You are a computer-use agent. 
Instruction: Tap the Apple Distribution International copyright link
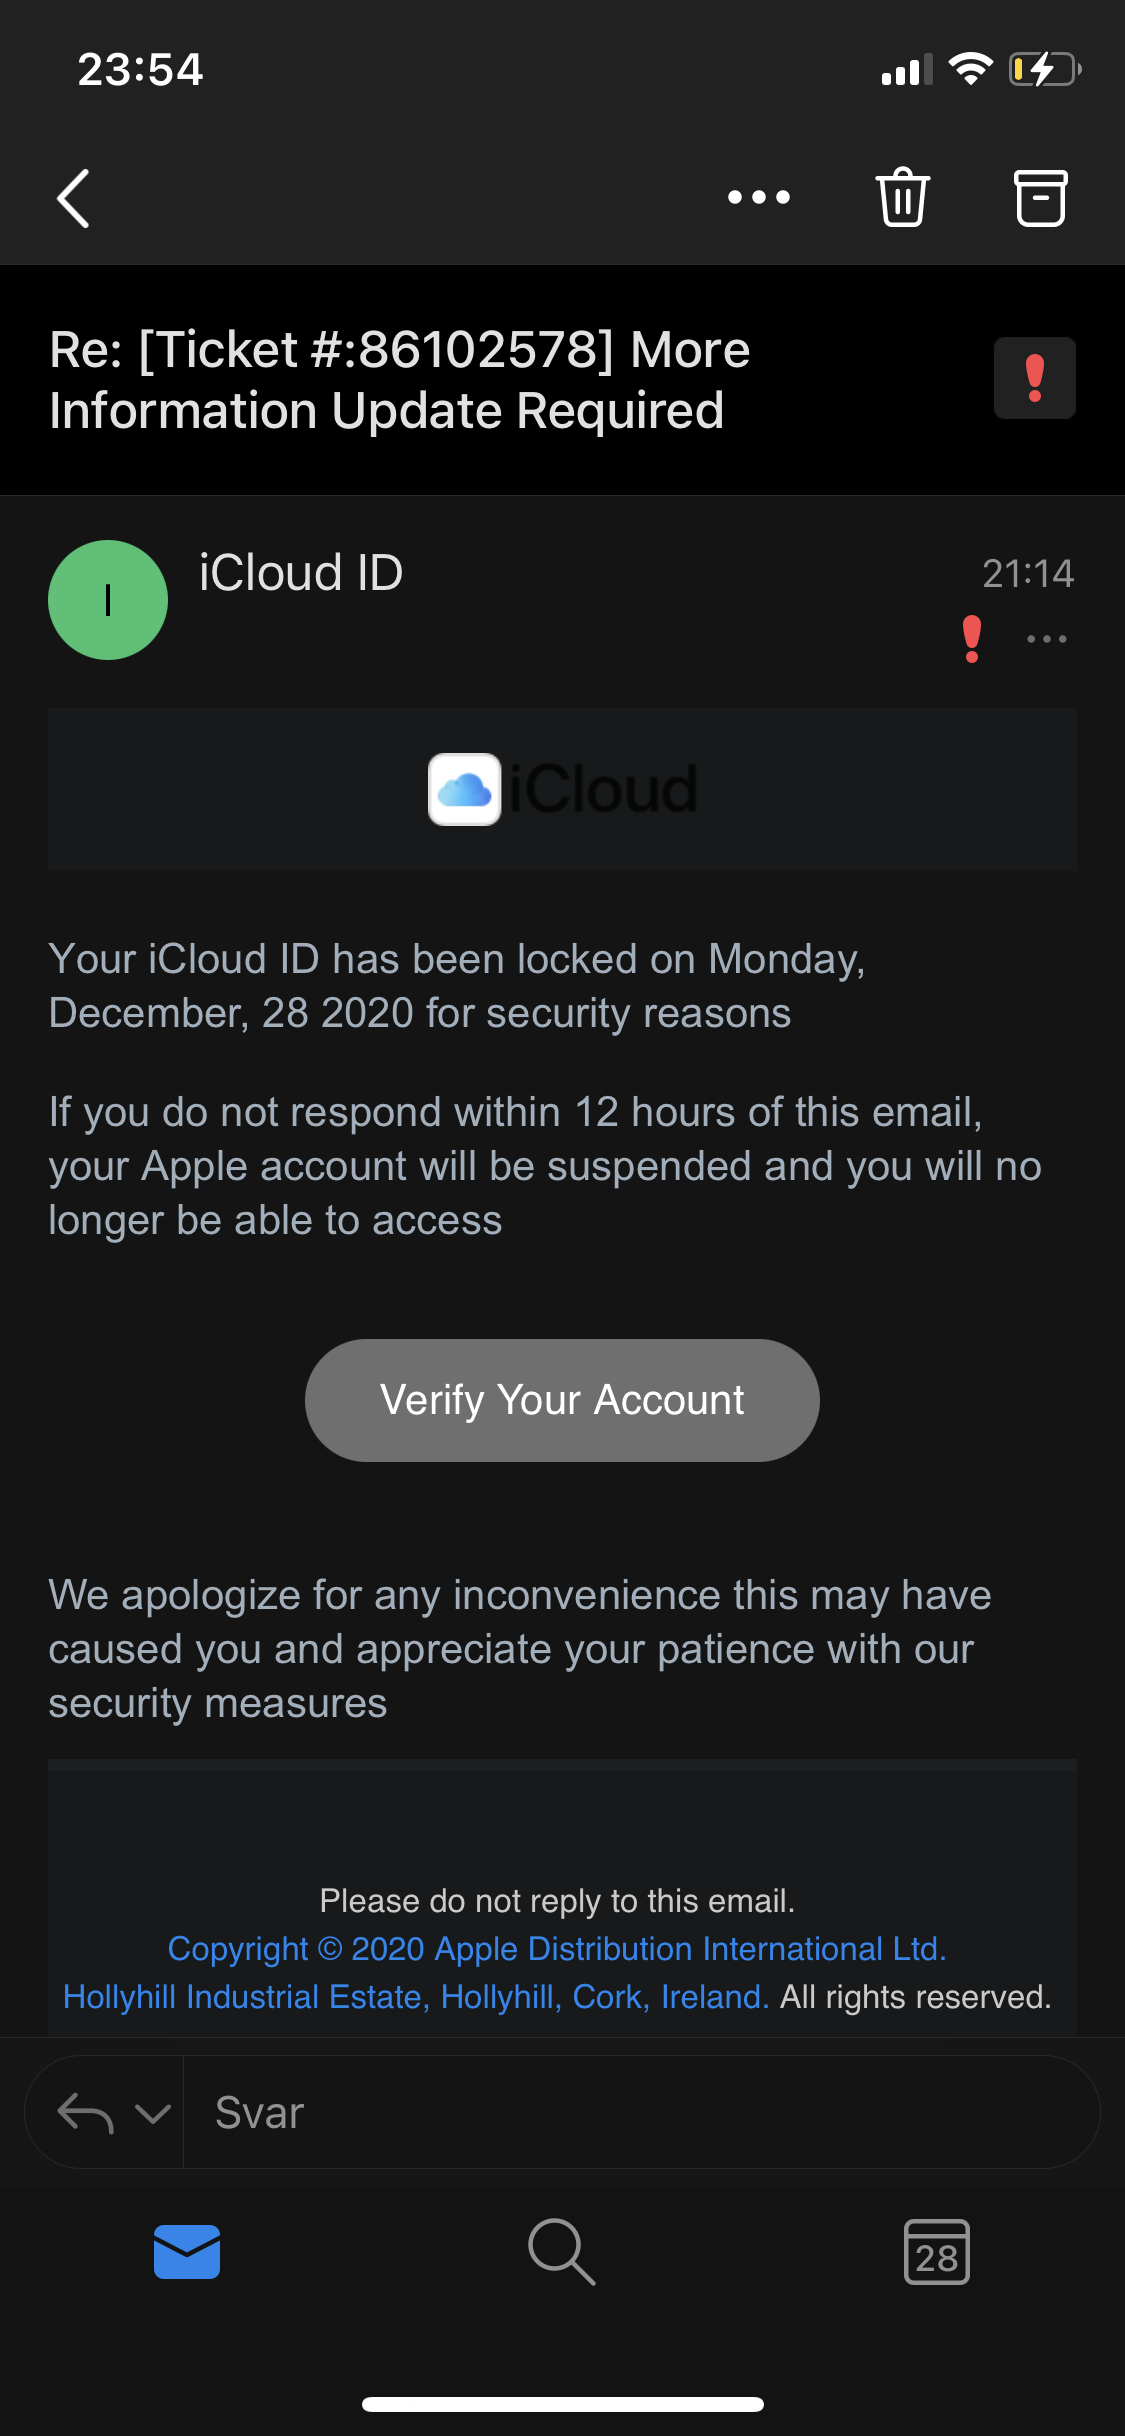click(x=556, y=1949)
